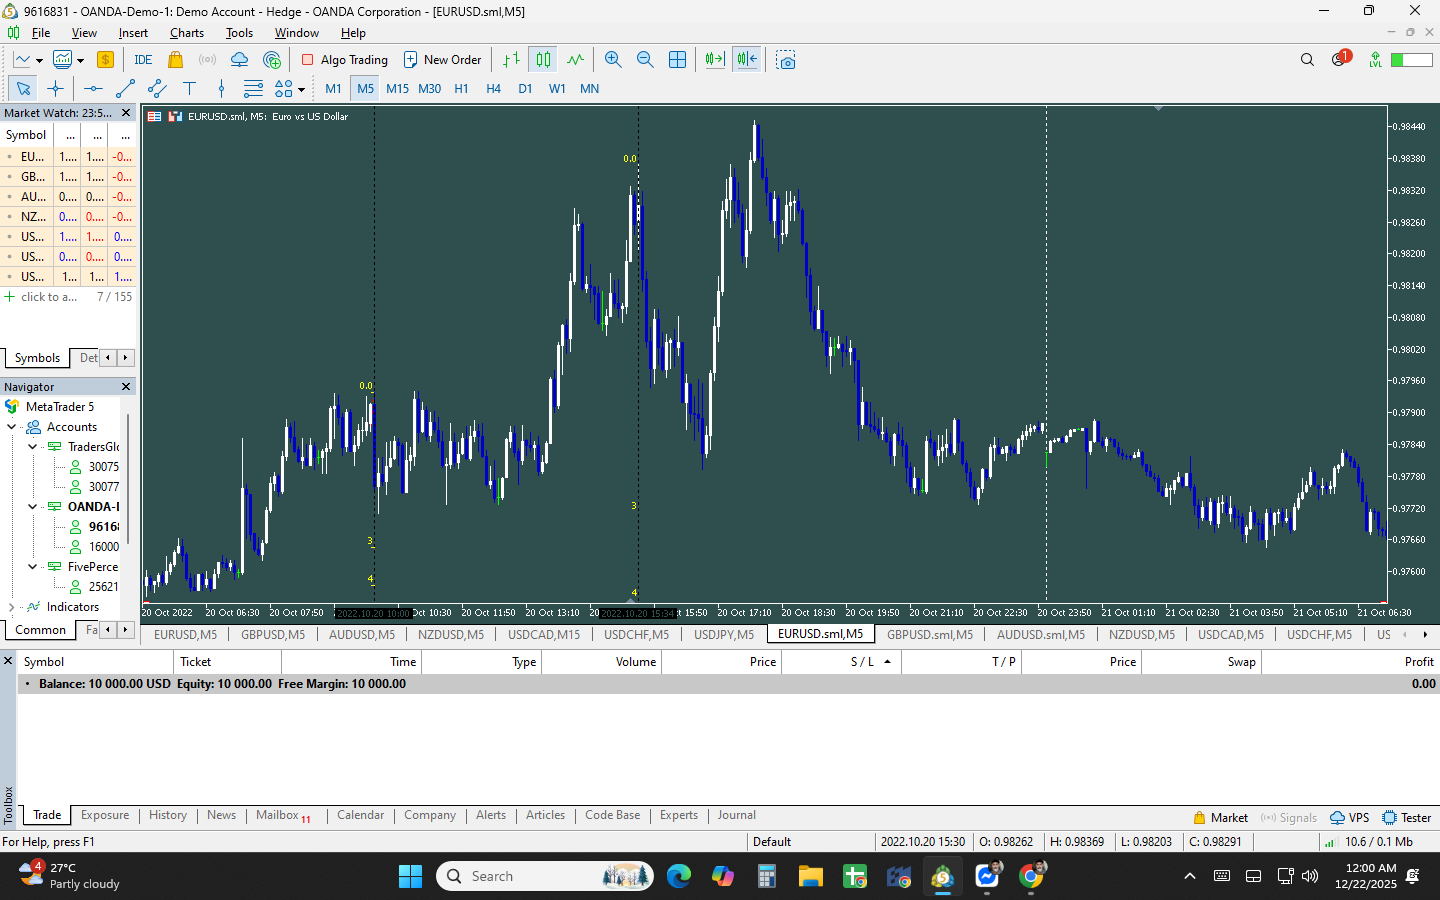Expand the Indicators tree node

pos(12,607)
